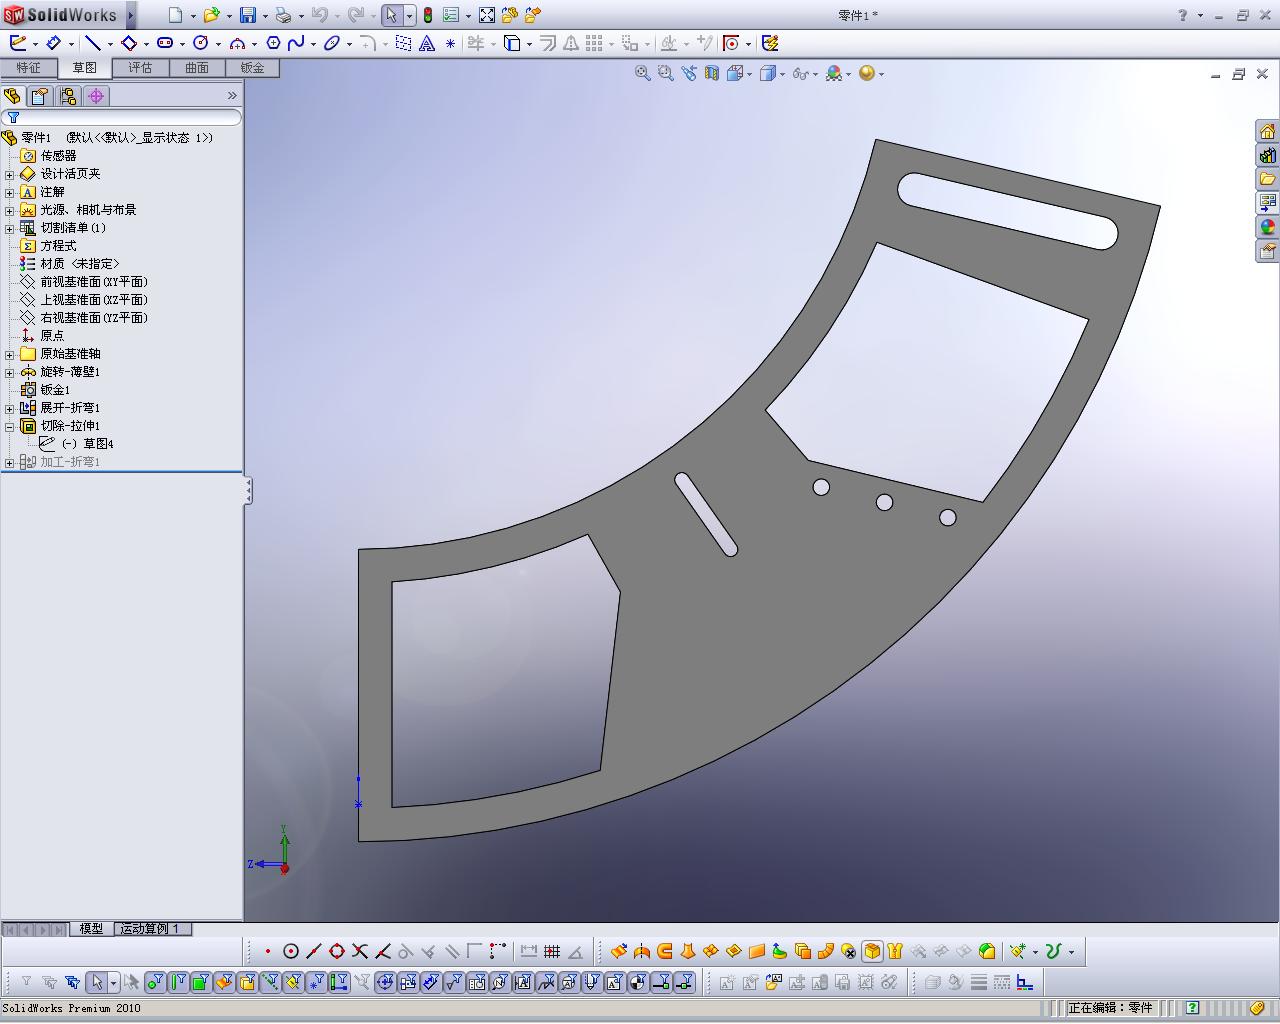Open the SolidWorks menu flyout arrow
Screen dimensions: 1280x1024
click(131, 15)
